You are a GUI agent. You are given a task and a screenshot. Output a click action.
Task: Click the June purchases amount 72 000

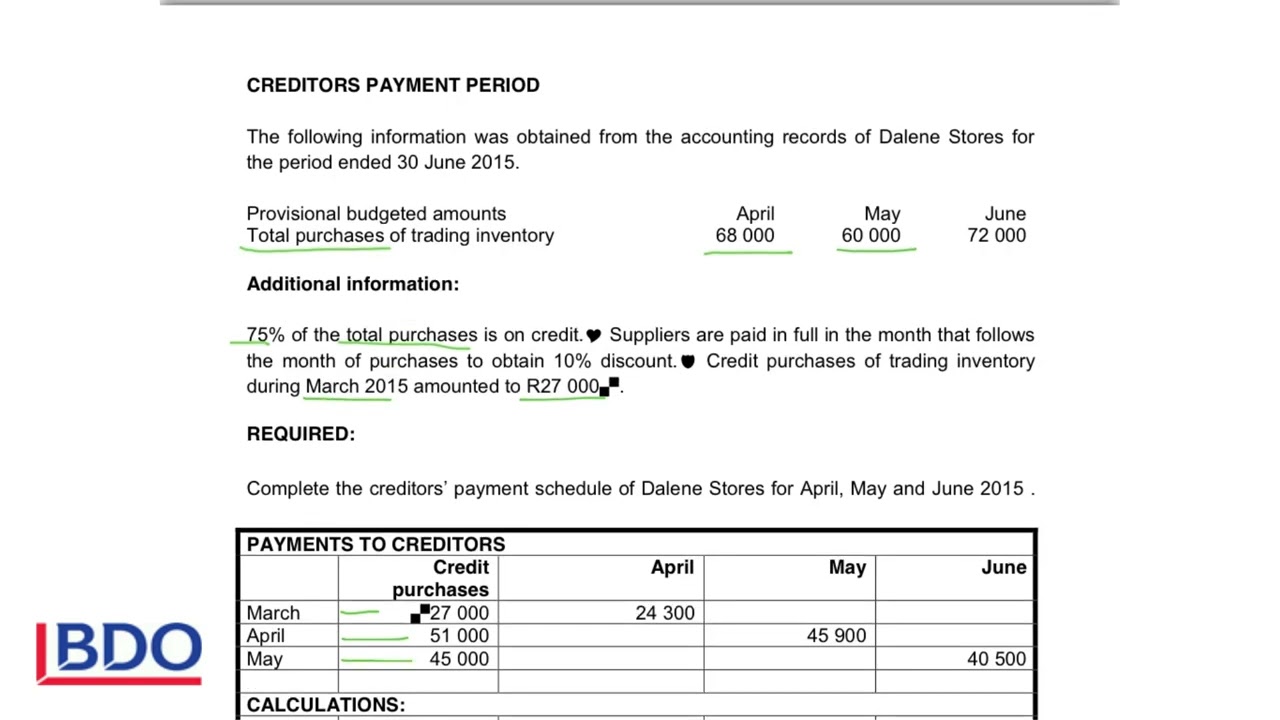pos(997,235)
